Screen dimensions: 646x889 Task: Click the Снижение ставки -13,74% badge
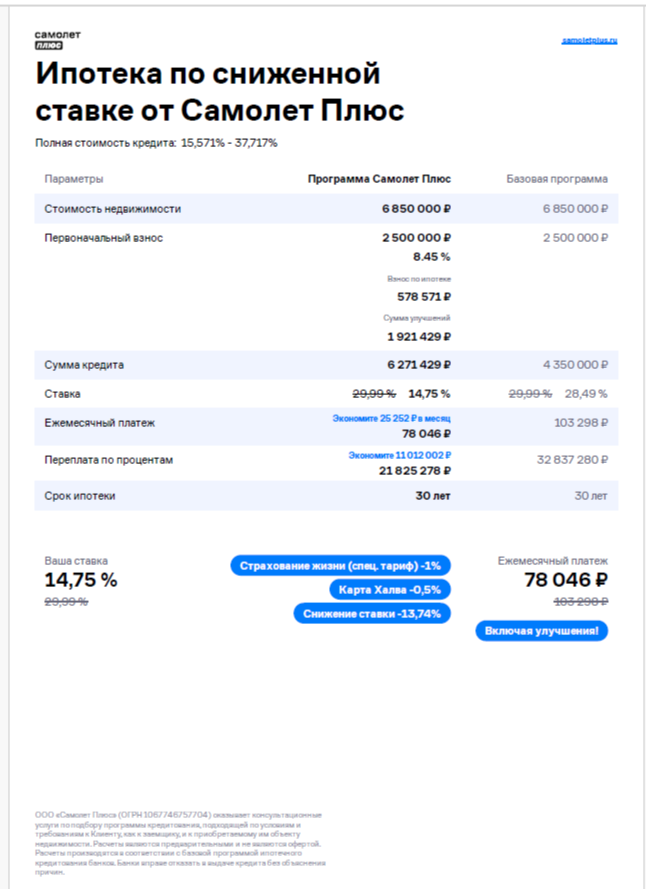pyautogui.click(x=373, y=614)
